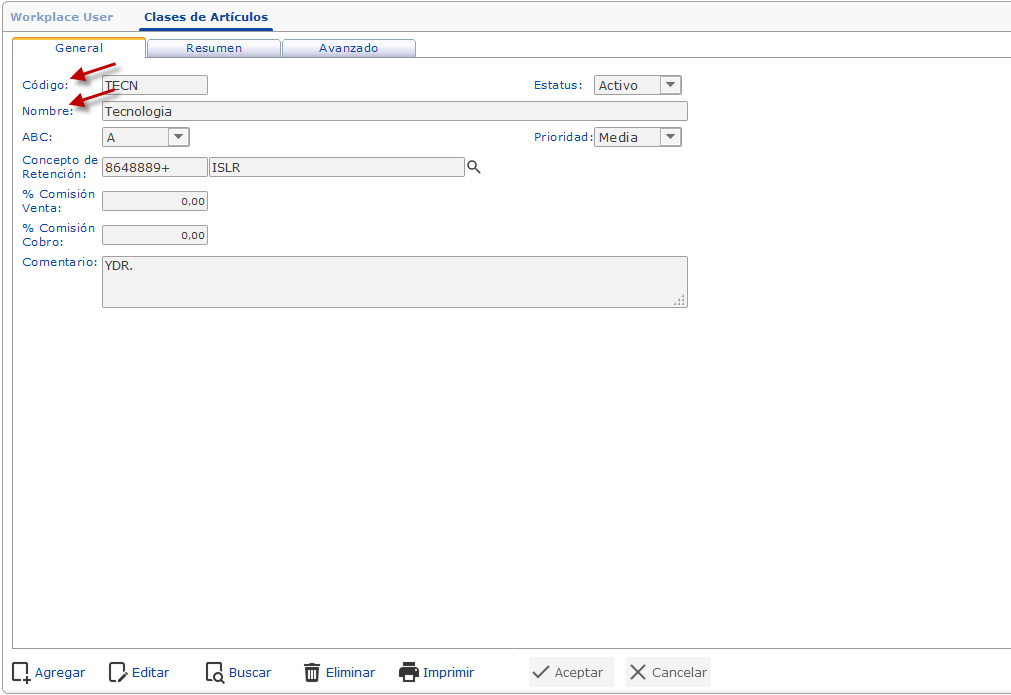Screen dimensions: 1011x695
Task: Click the Eliminar trash can icon
Action: [x=312, y=672]
